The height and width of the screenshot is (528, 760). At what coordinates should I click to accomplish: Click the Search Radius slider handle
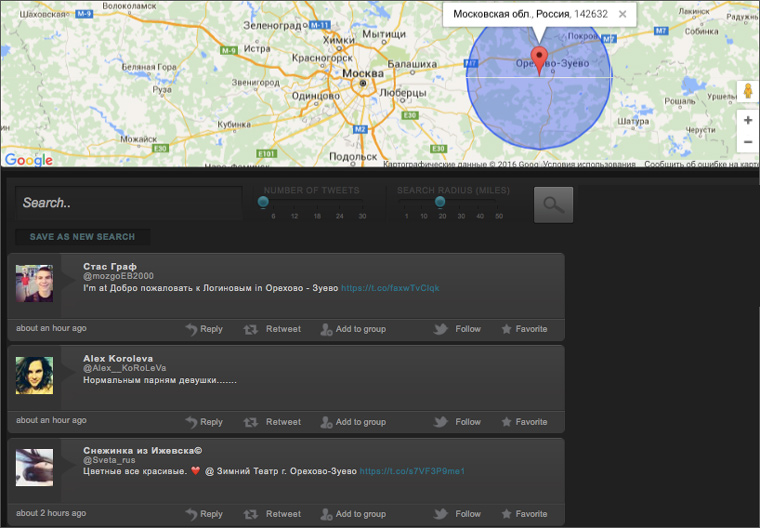[x=440, y=202]
